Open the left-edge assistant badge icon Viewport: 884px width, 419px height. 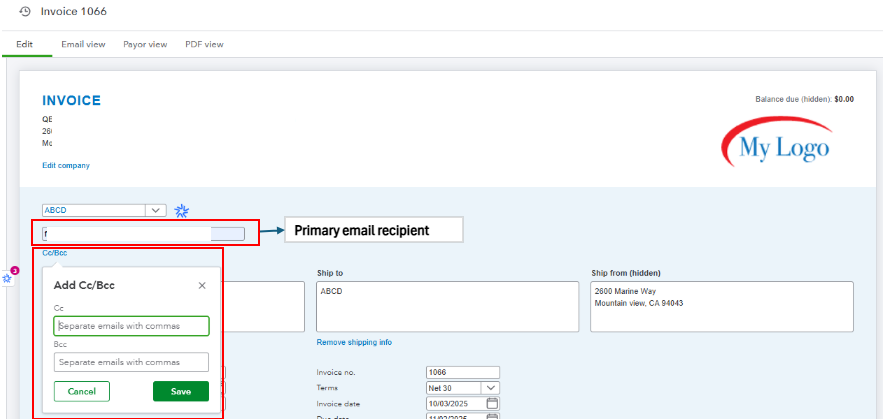coord(7,278)
